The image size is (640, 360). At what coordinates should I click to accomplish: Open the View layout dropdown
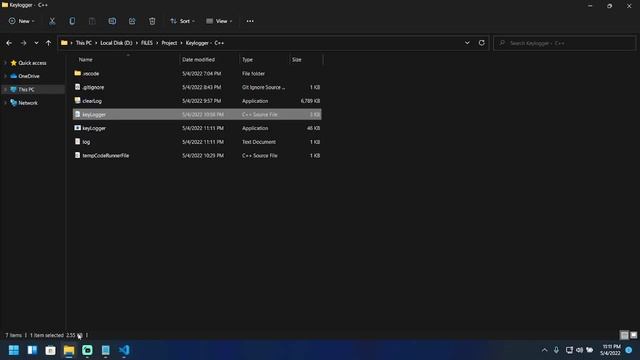pyautogui.click(x=219, y=21)
